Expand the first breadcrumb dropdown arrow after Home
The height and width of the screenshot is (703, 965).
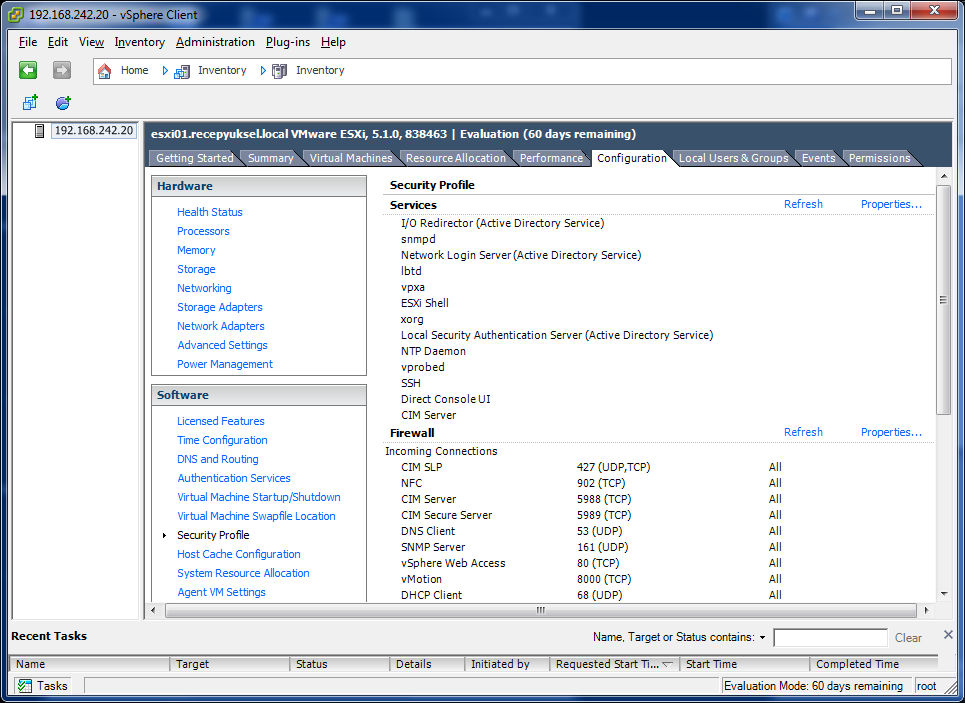point(165,71)
